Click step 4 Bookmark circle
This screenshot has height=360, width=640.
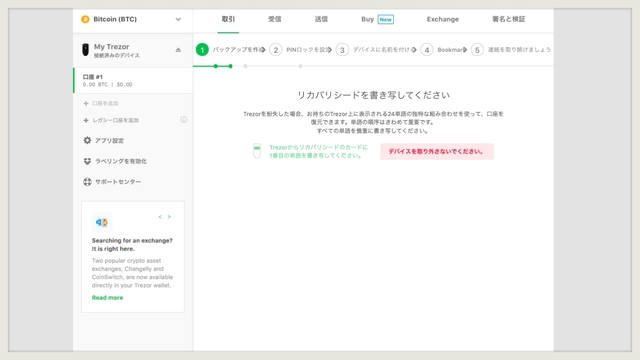coord(427,50)
